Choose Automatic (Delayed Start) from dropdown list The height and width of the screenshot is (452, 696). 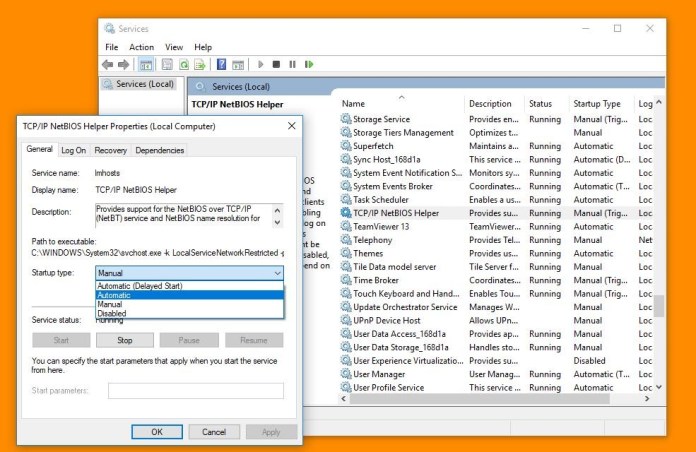[x=189, y=285]
